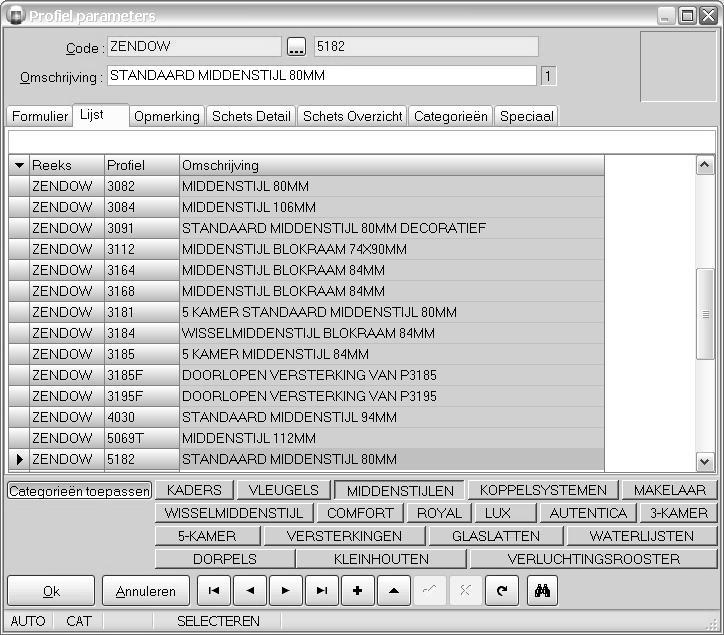The image size is (724, 635).
Task: Select row with profile 3185F
Action: [307, 375]
